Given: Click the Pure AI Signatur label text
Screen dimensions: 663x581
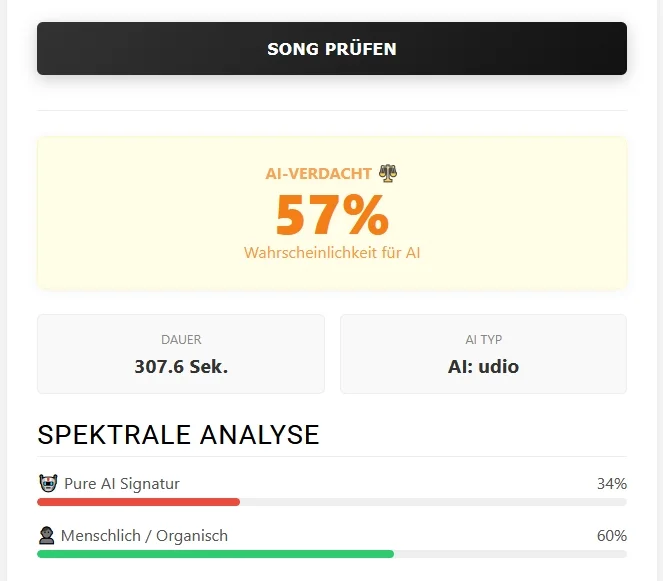Looking at the screenshot, I should pyautogui.click(x=122, y=484).
